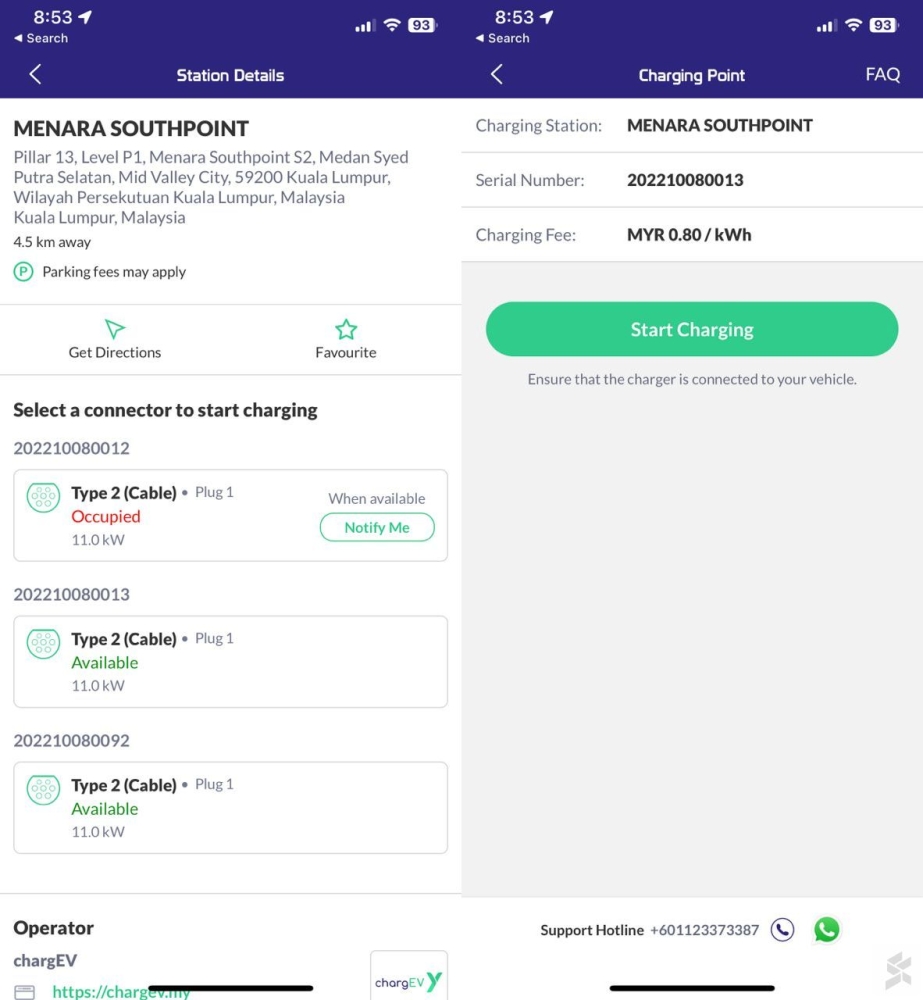
Task: Tap the Get Directions arrow icon
Action: [114, 329]
